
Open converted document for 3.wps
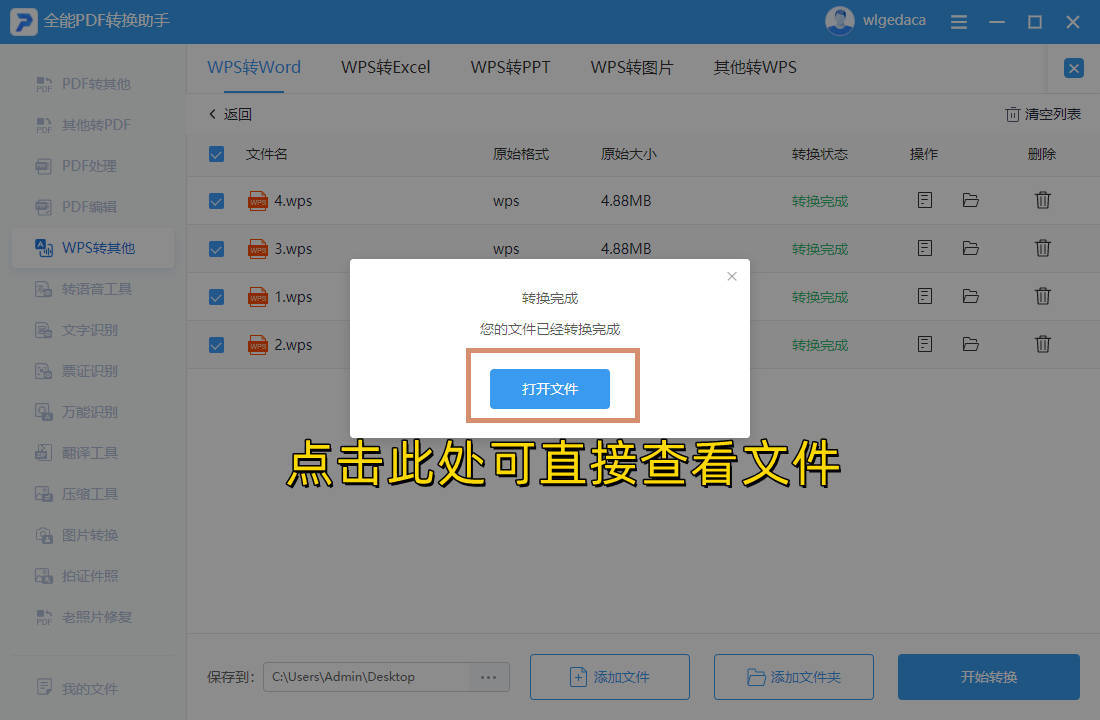click(925, 248)
